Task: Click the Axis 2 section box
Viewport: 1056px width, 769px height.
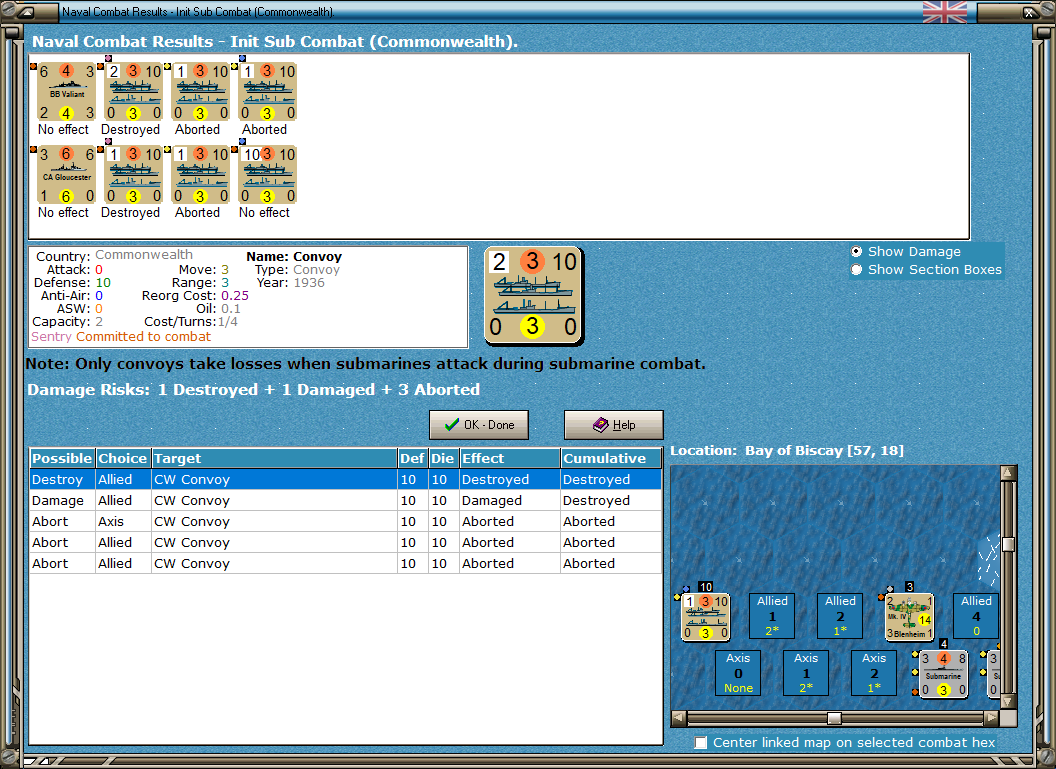Action: pyautogui.click(x=874, y=673)
